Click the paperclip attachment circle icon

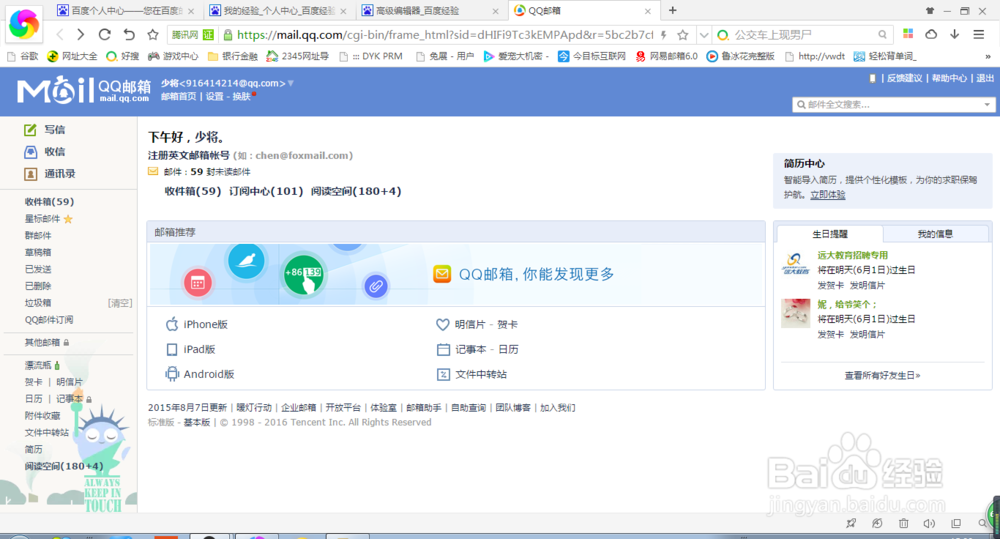pos(376,286)
